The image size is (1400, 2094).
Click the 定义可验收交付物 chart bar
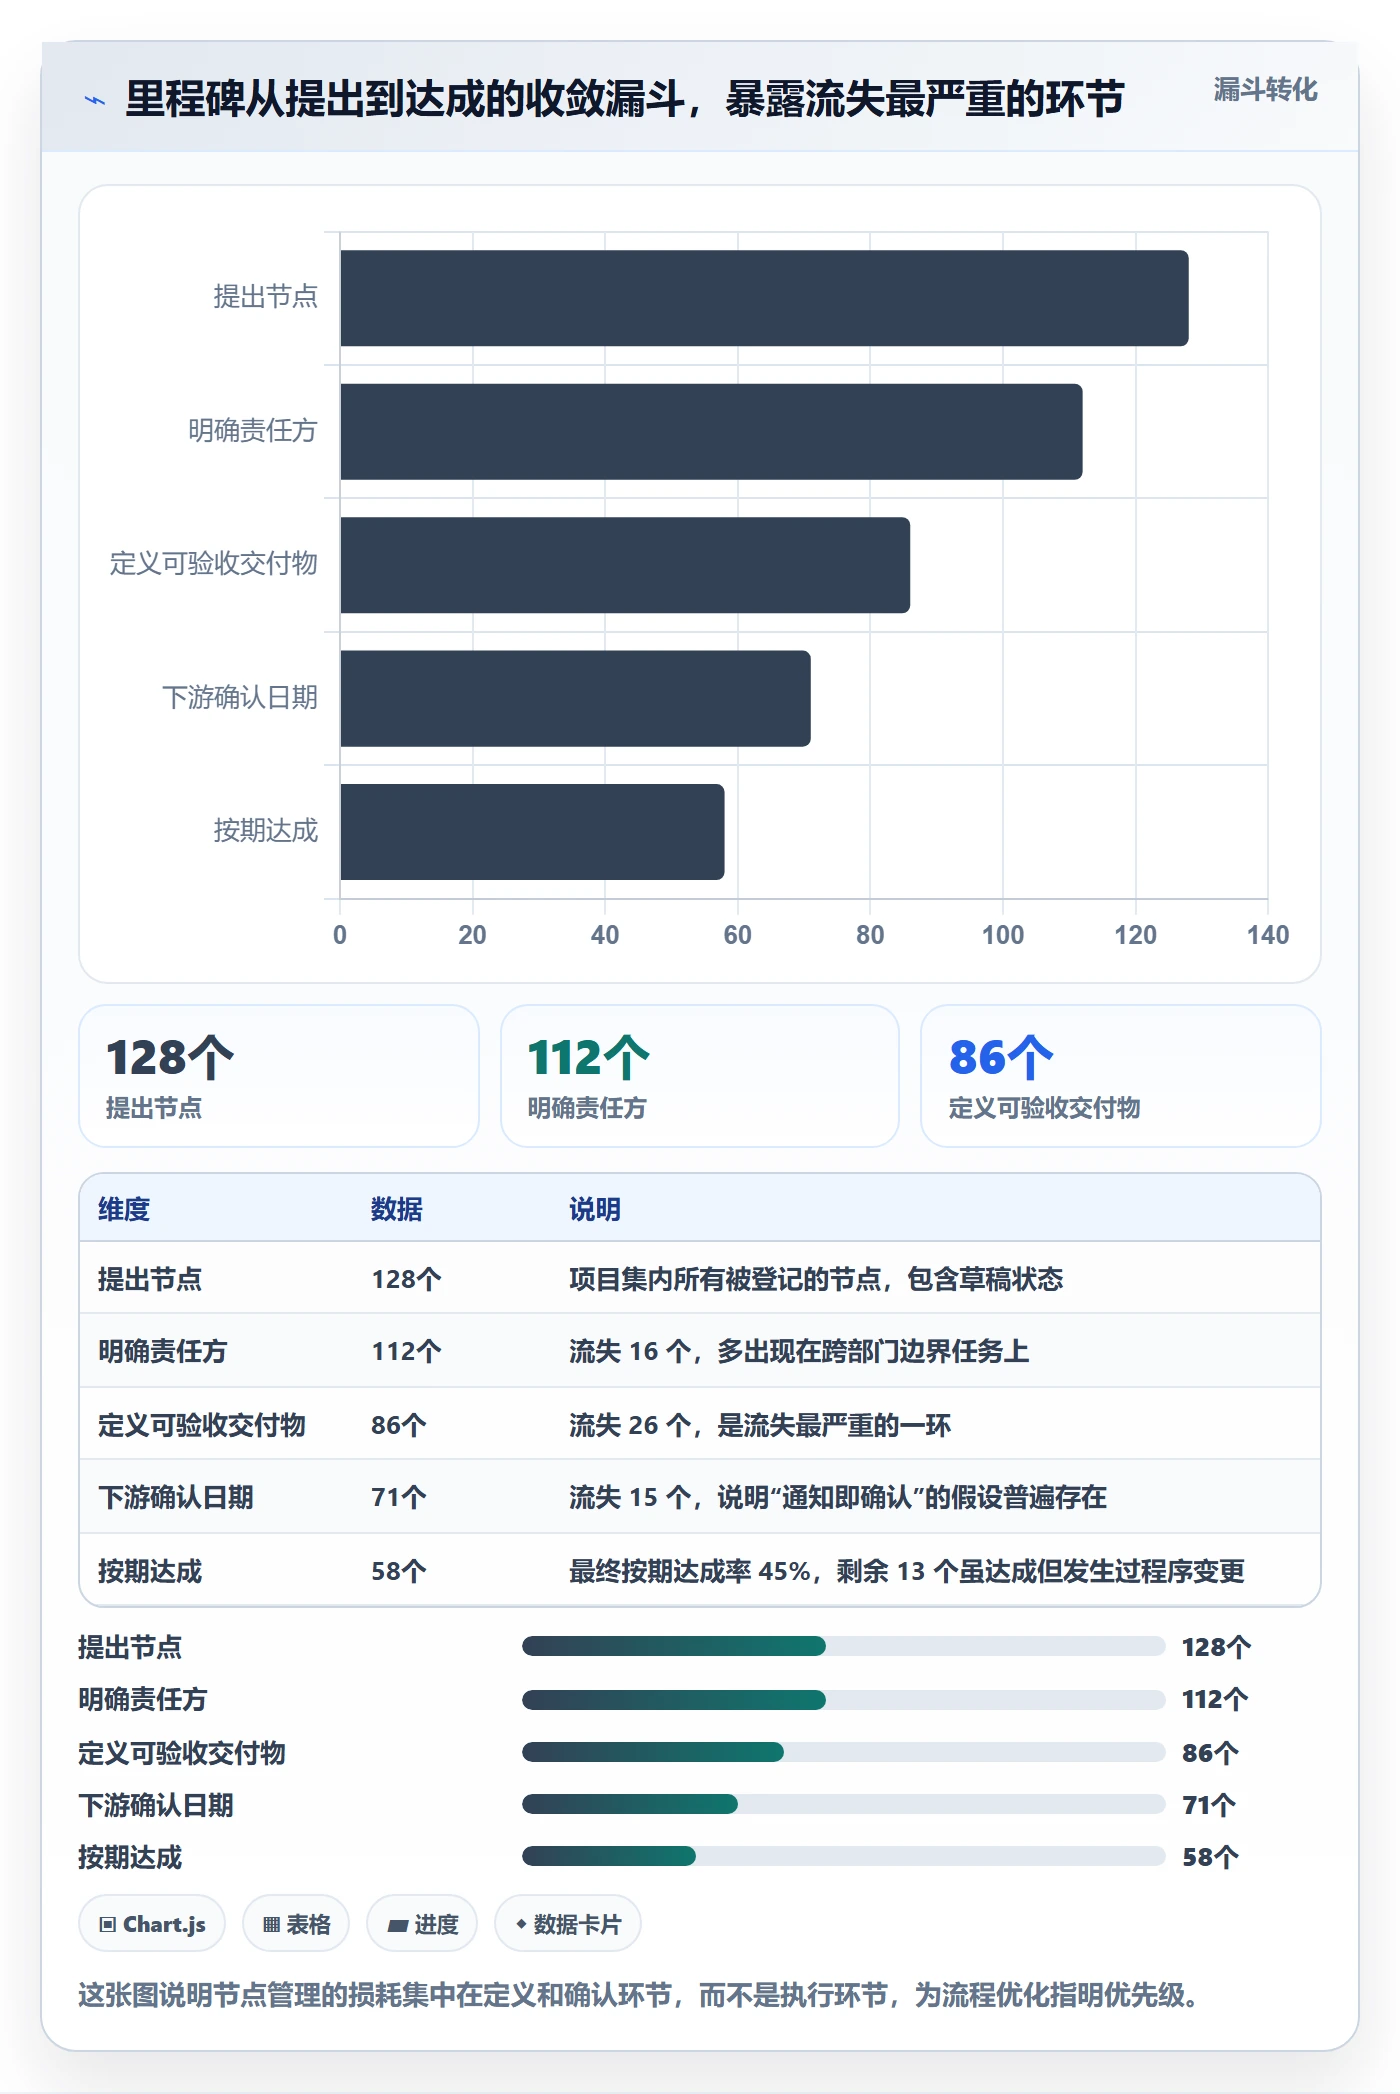click(625, 565)
